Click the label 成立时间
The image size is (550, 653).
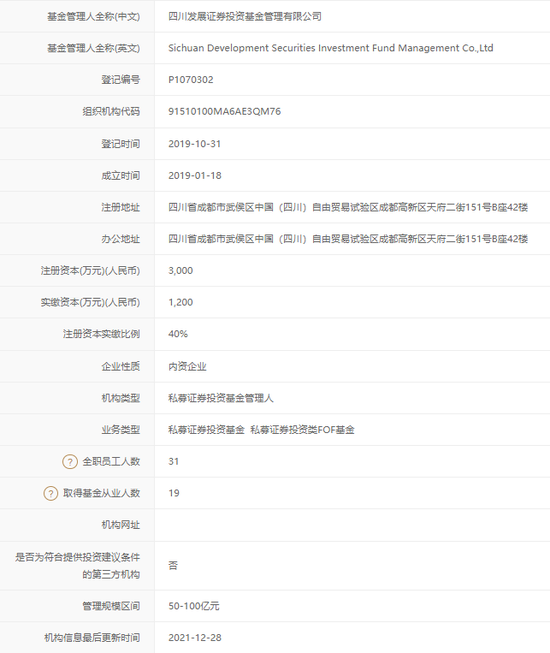click(121, 175)
